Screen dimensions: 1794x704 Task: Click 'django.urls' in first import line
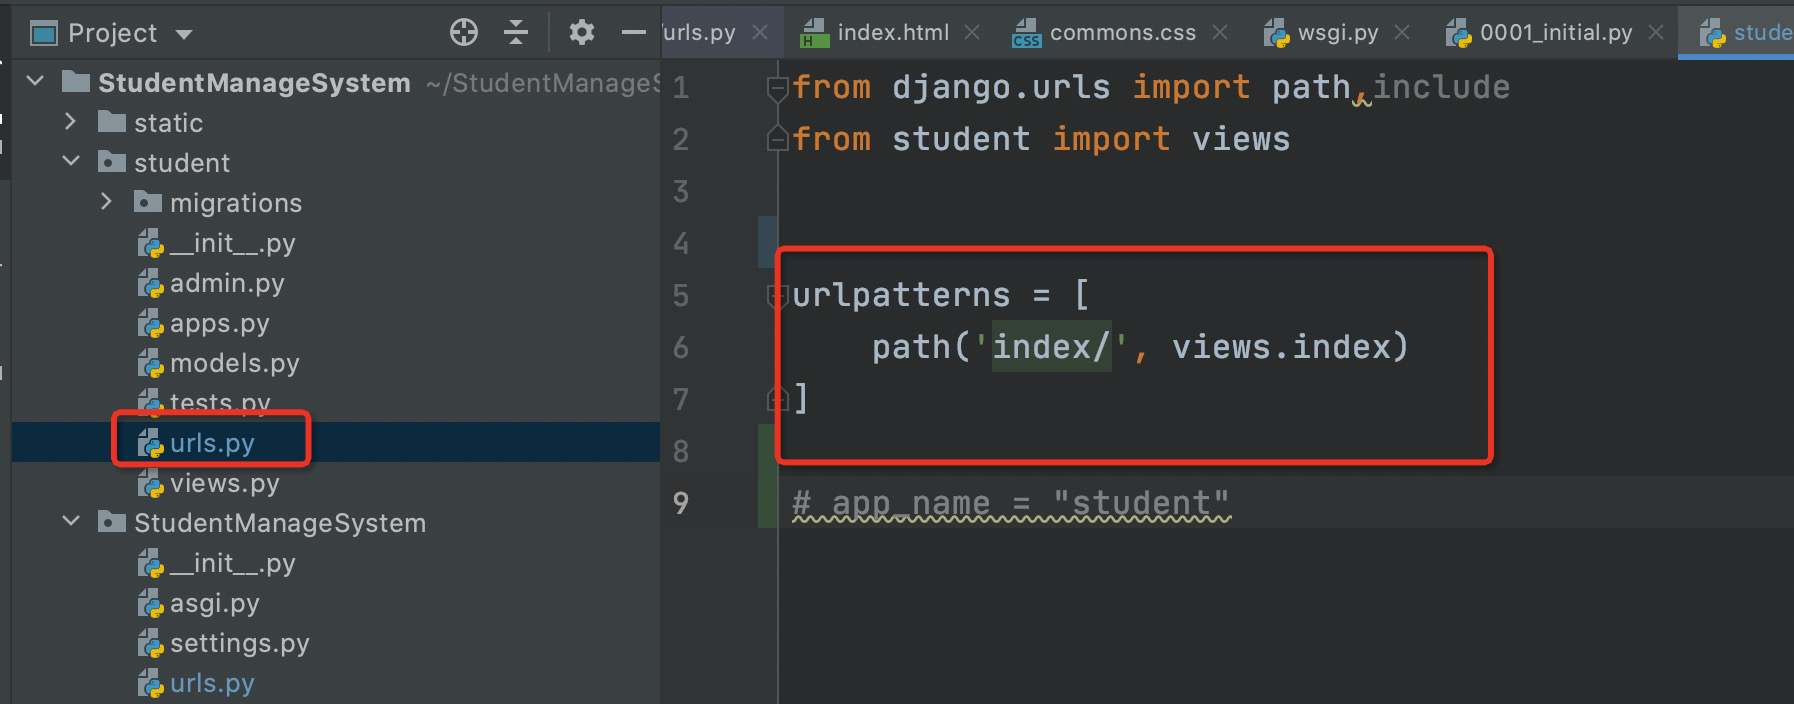point(1001,87)
